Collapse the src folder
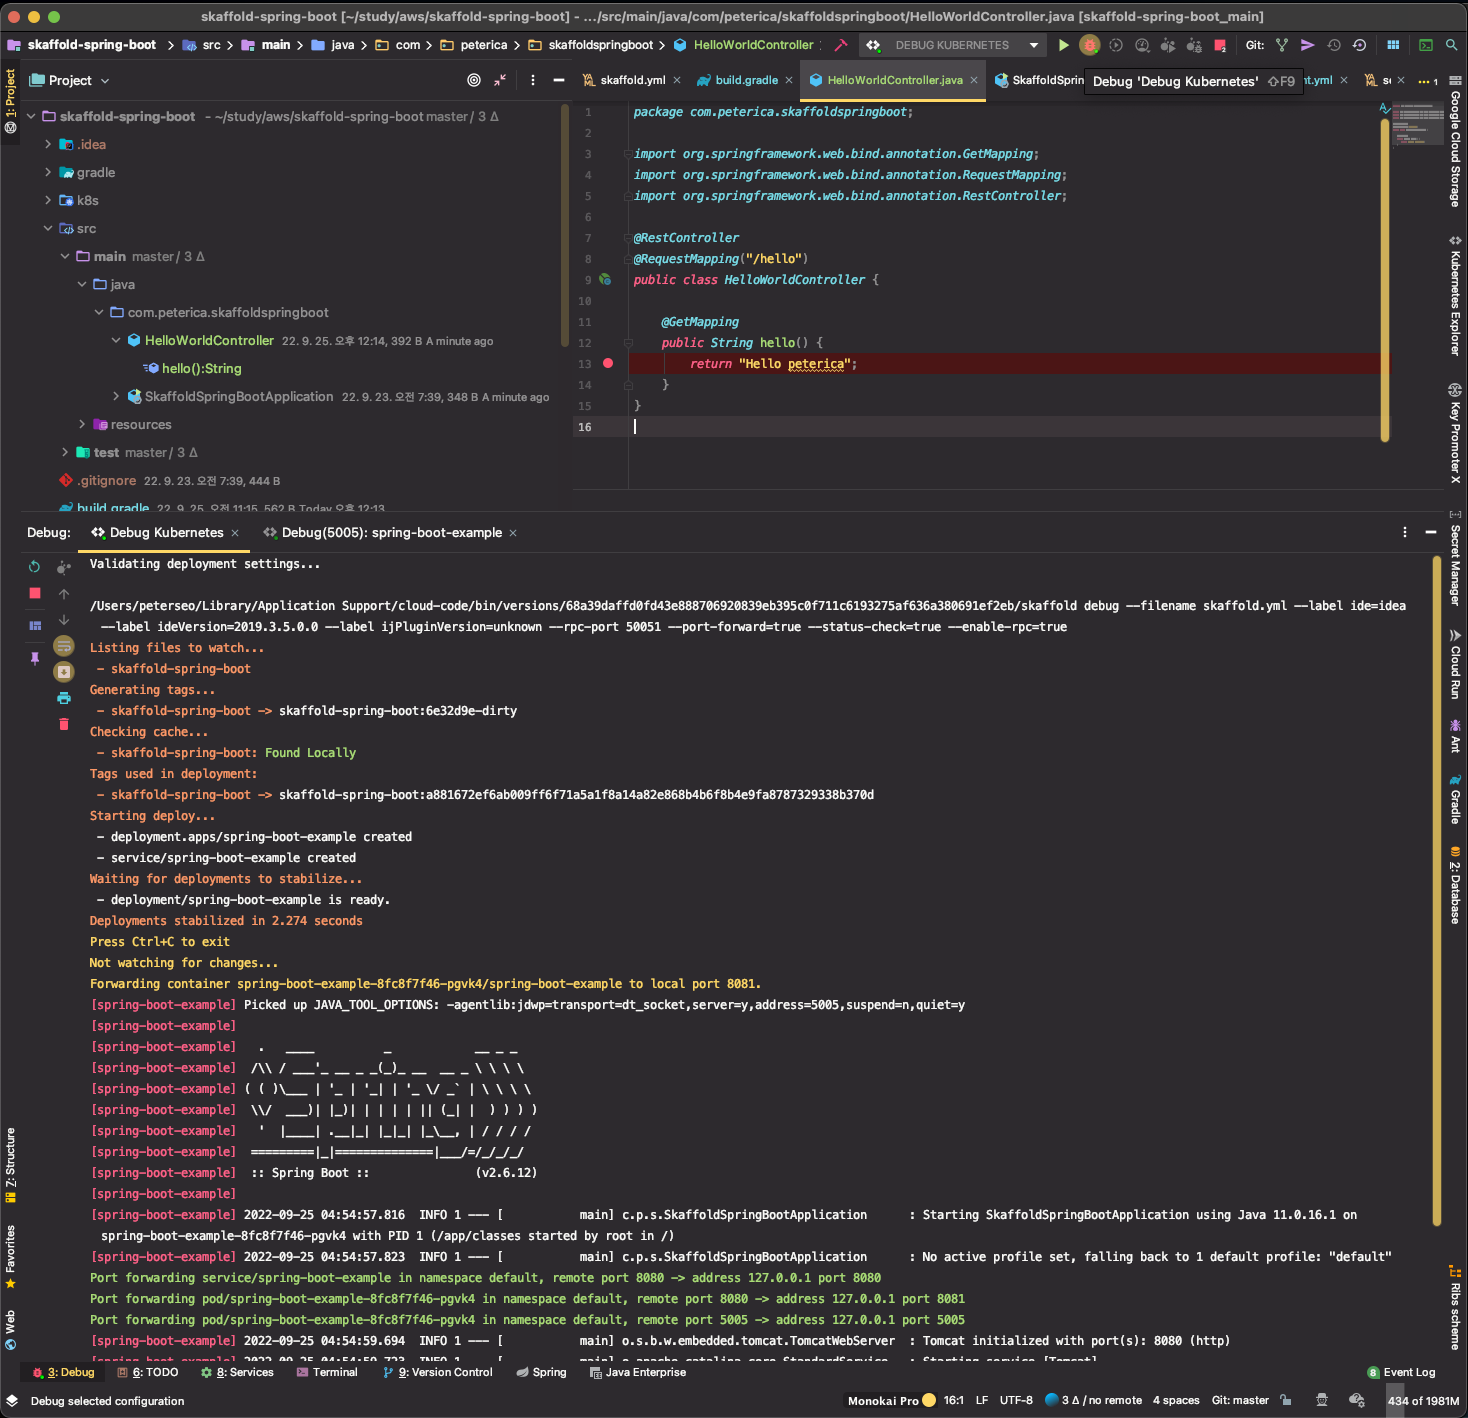Screen dimensions: 1468x1418 point(48,229)
